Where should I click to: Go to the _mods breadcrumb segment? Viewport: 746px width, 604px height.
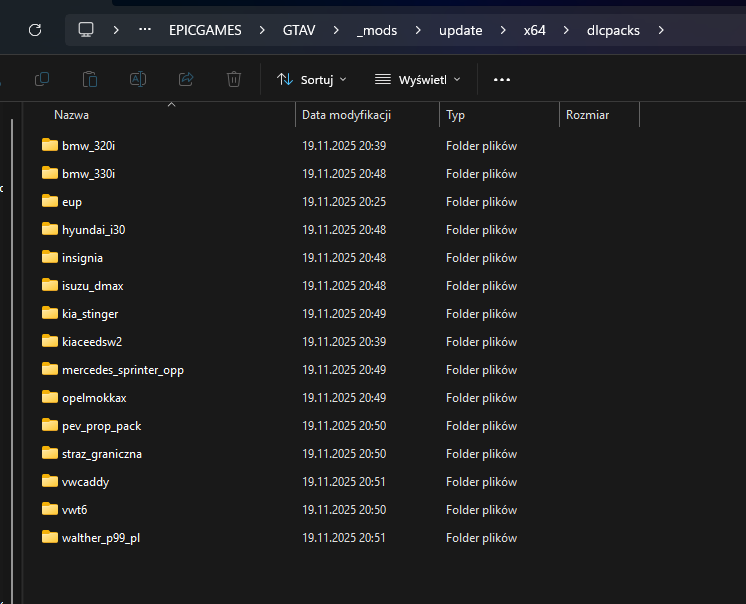(377, 30)
